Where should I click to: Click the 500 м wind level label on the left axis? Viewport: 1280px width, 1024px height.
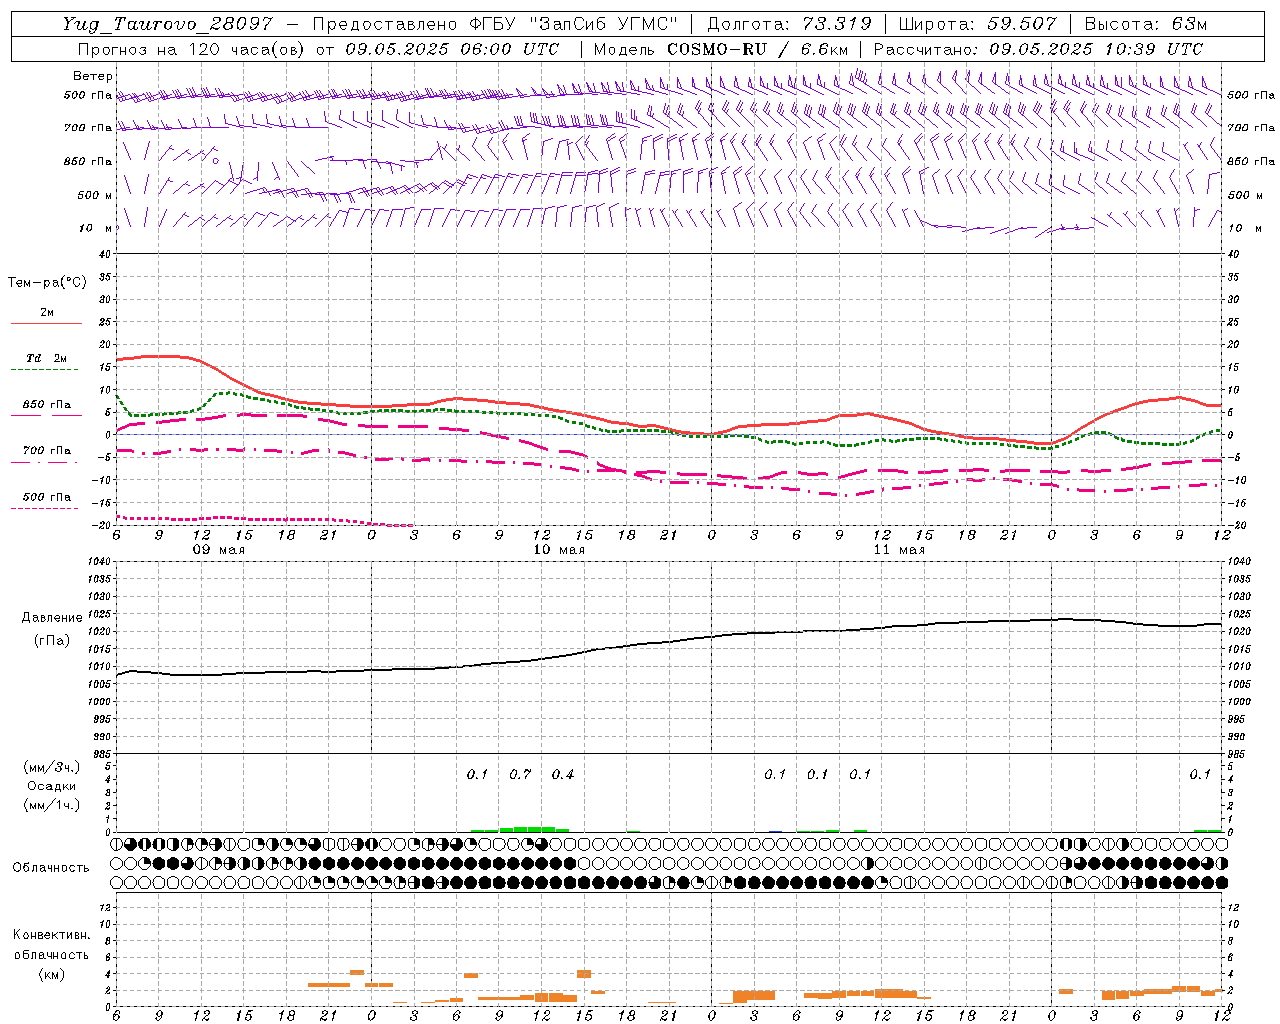(x=95, y=196)
